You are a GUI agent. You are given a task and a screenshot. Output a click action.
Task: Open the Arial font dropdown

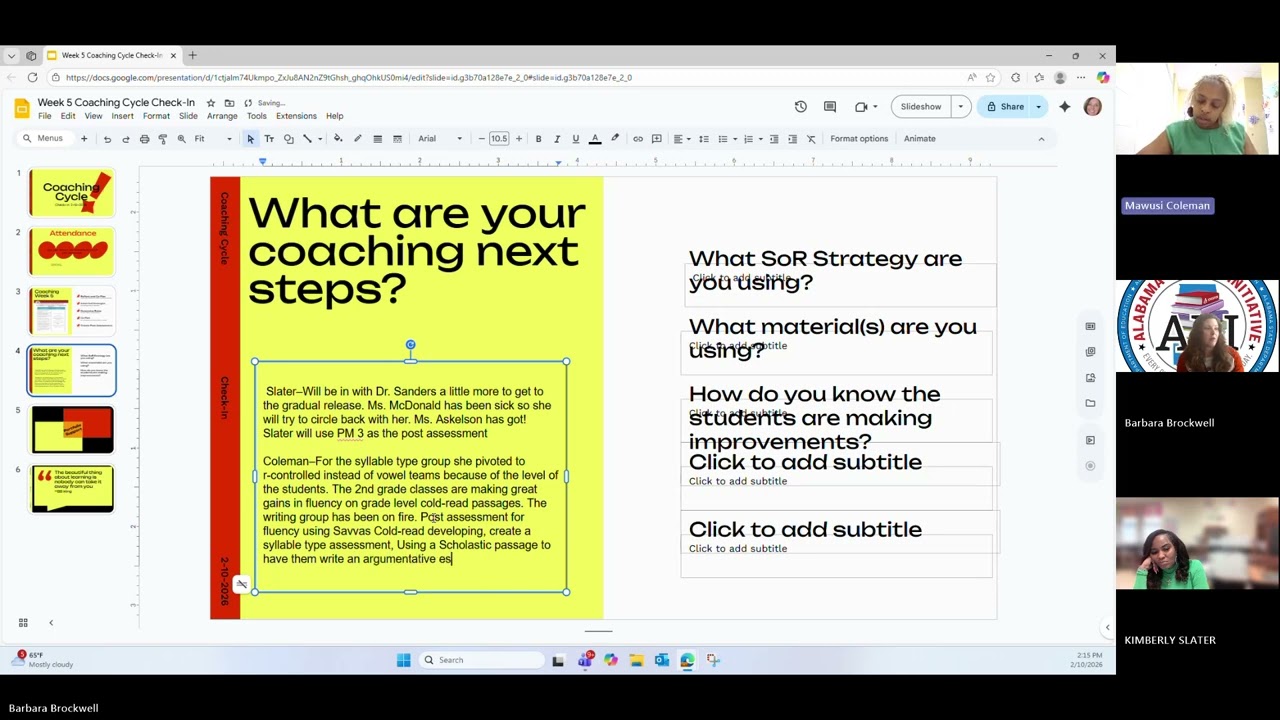pos(440,139)
